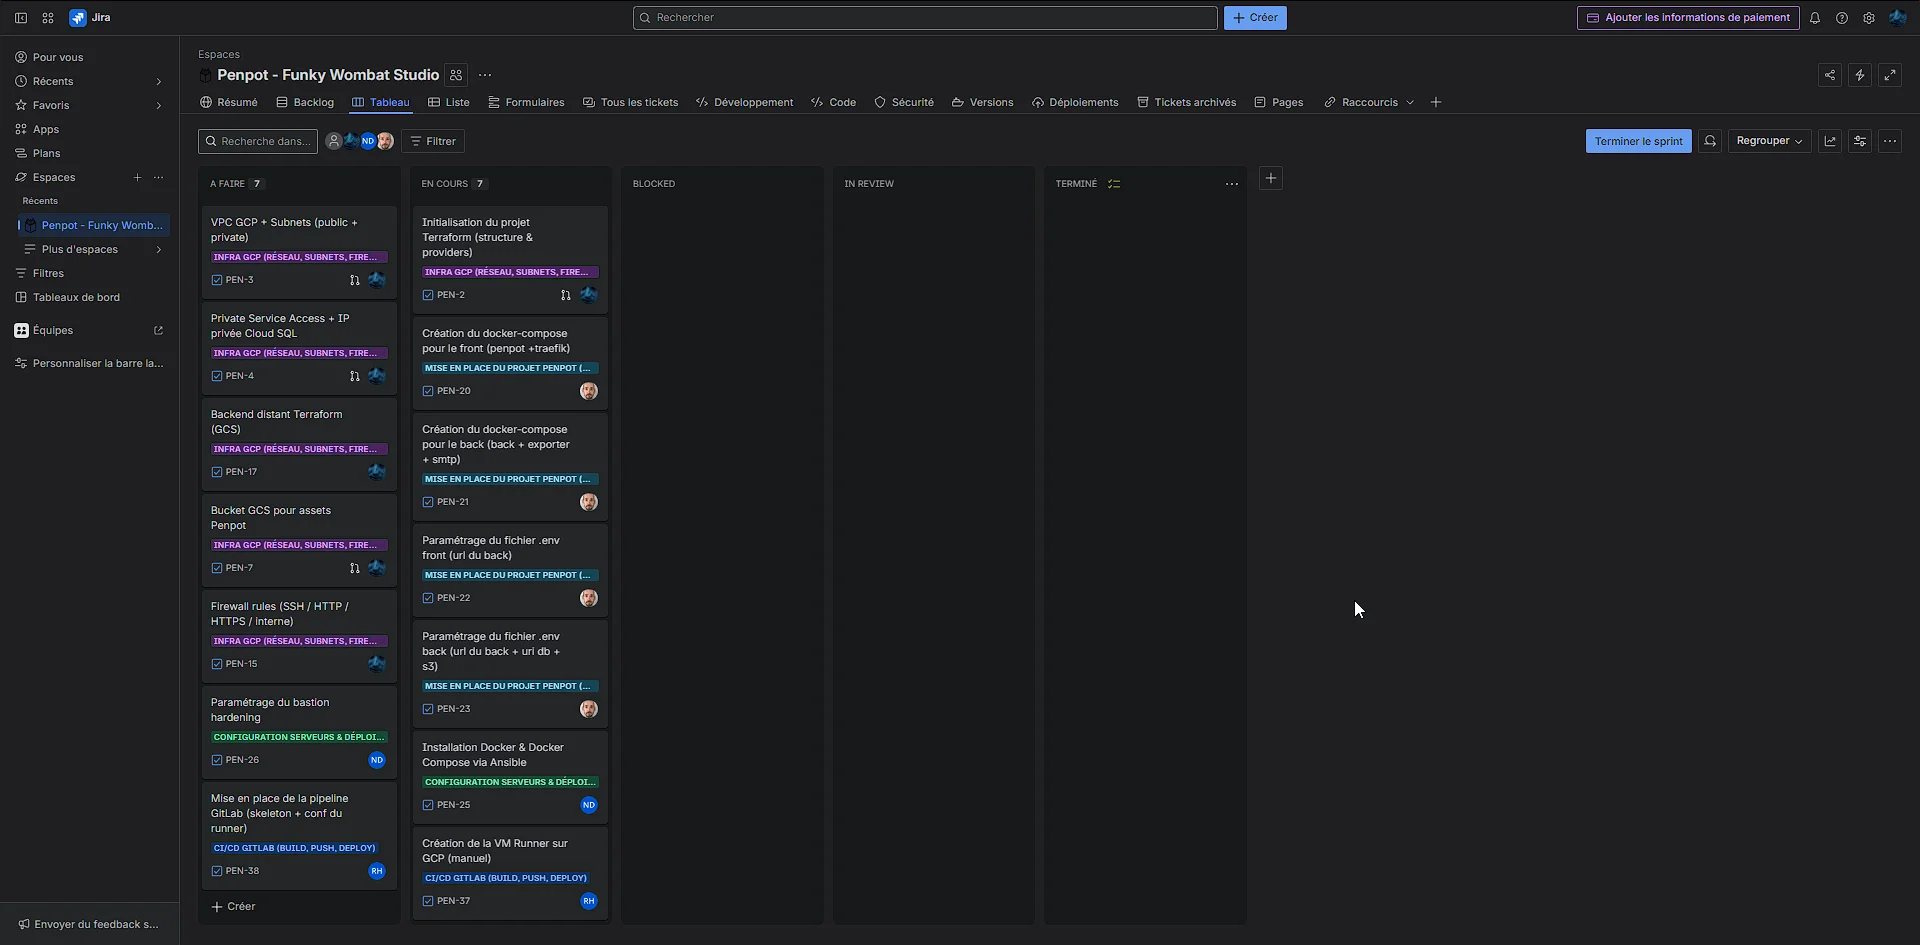Click Ajouter les informations de paiement
Screen dimensions: 1920x945
click(1688, 17)
